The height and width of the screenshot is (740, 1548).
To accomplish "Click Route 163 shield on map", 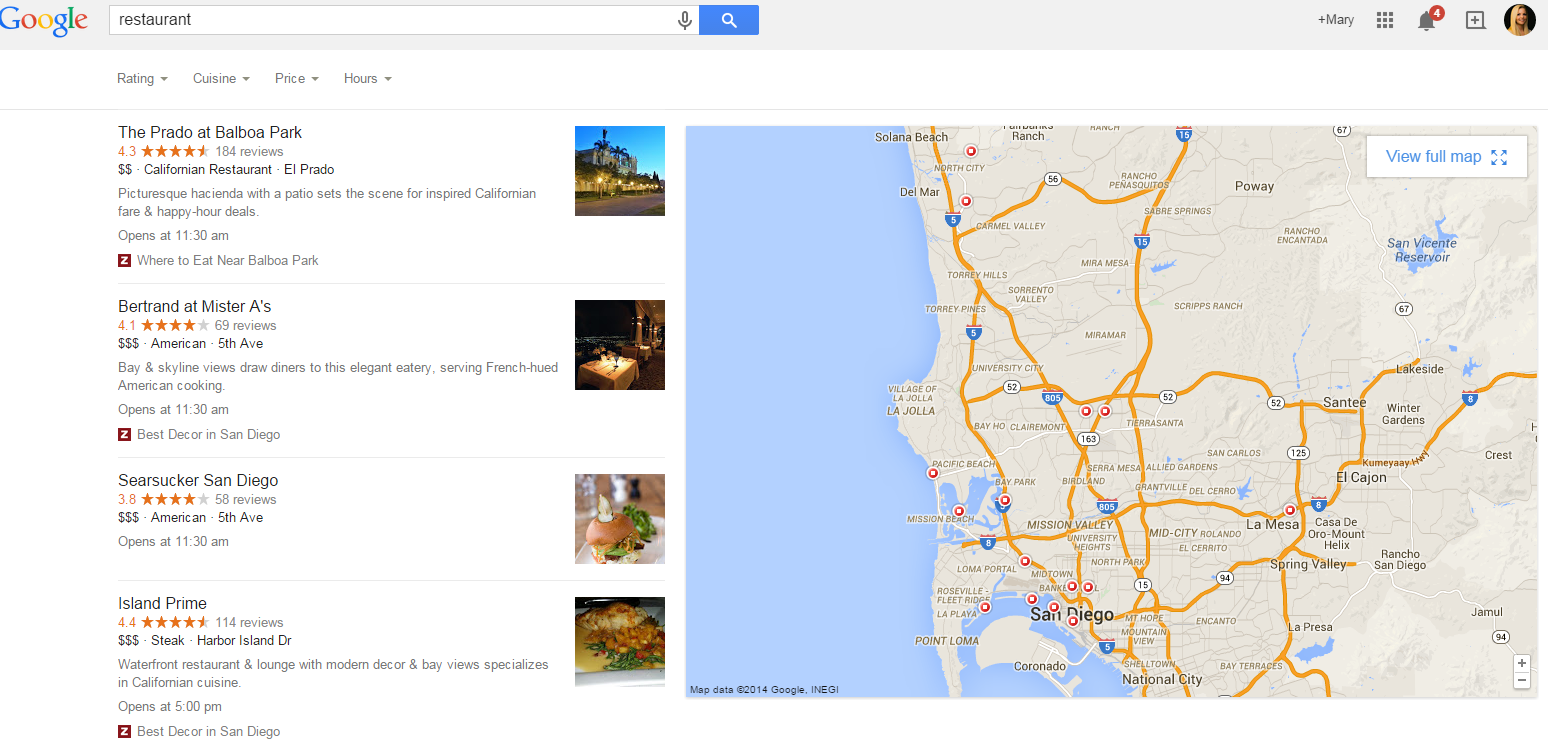I will (x=1089, y=438).
